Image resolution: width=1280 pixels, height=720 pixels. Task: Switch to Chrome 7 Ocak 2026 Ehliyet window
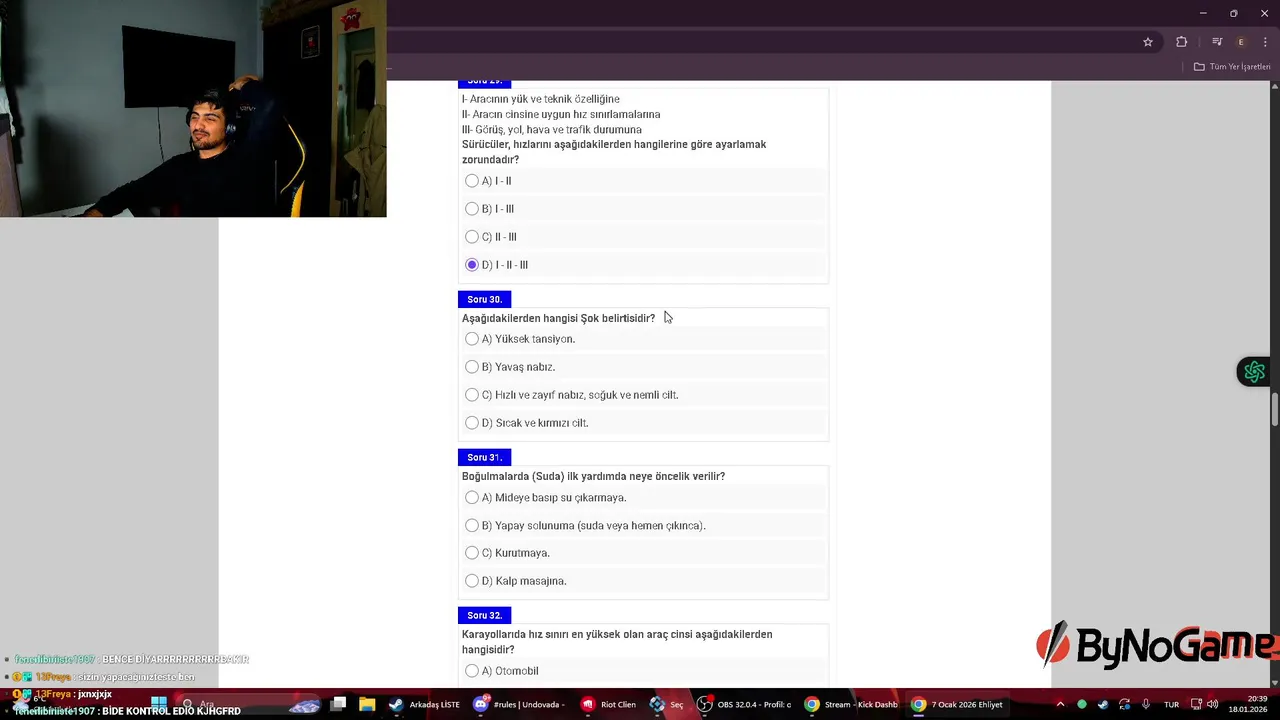pyautogui.click(x=957, y=704)
